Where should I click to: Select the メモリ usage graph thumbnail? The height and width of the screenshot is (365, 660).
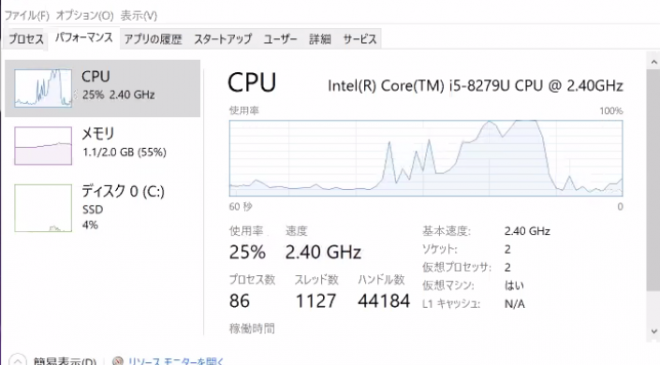tap(43, 146)
